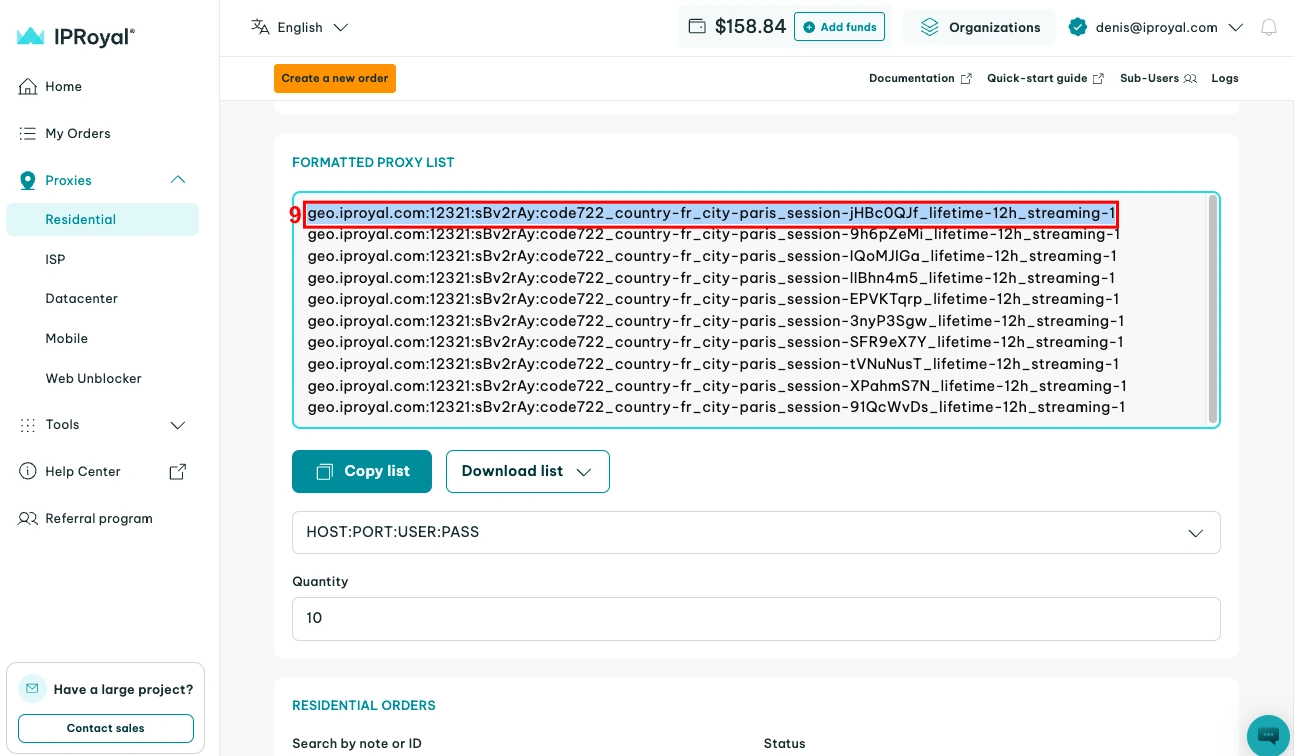Open the Quick-start guide link
Viewport: 1294px width, 756px height.
(x=1045, y=79)
